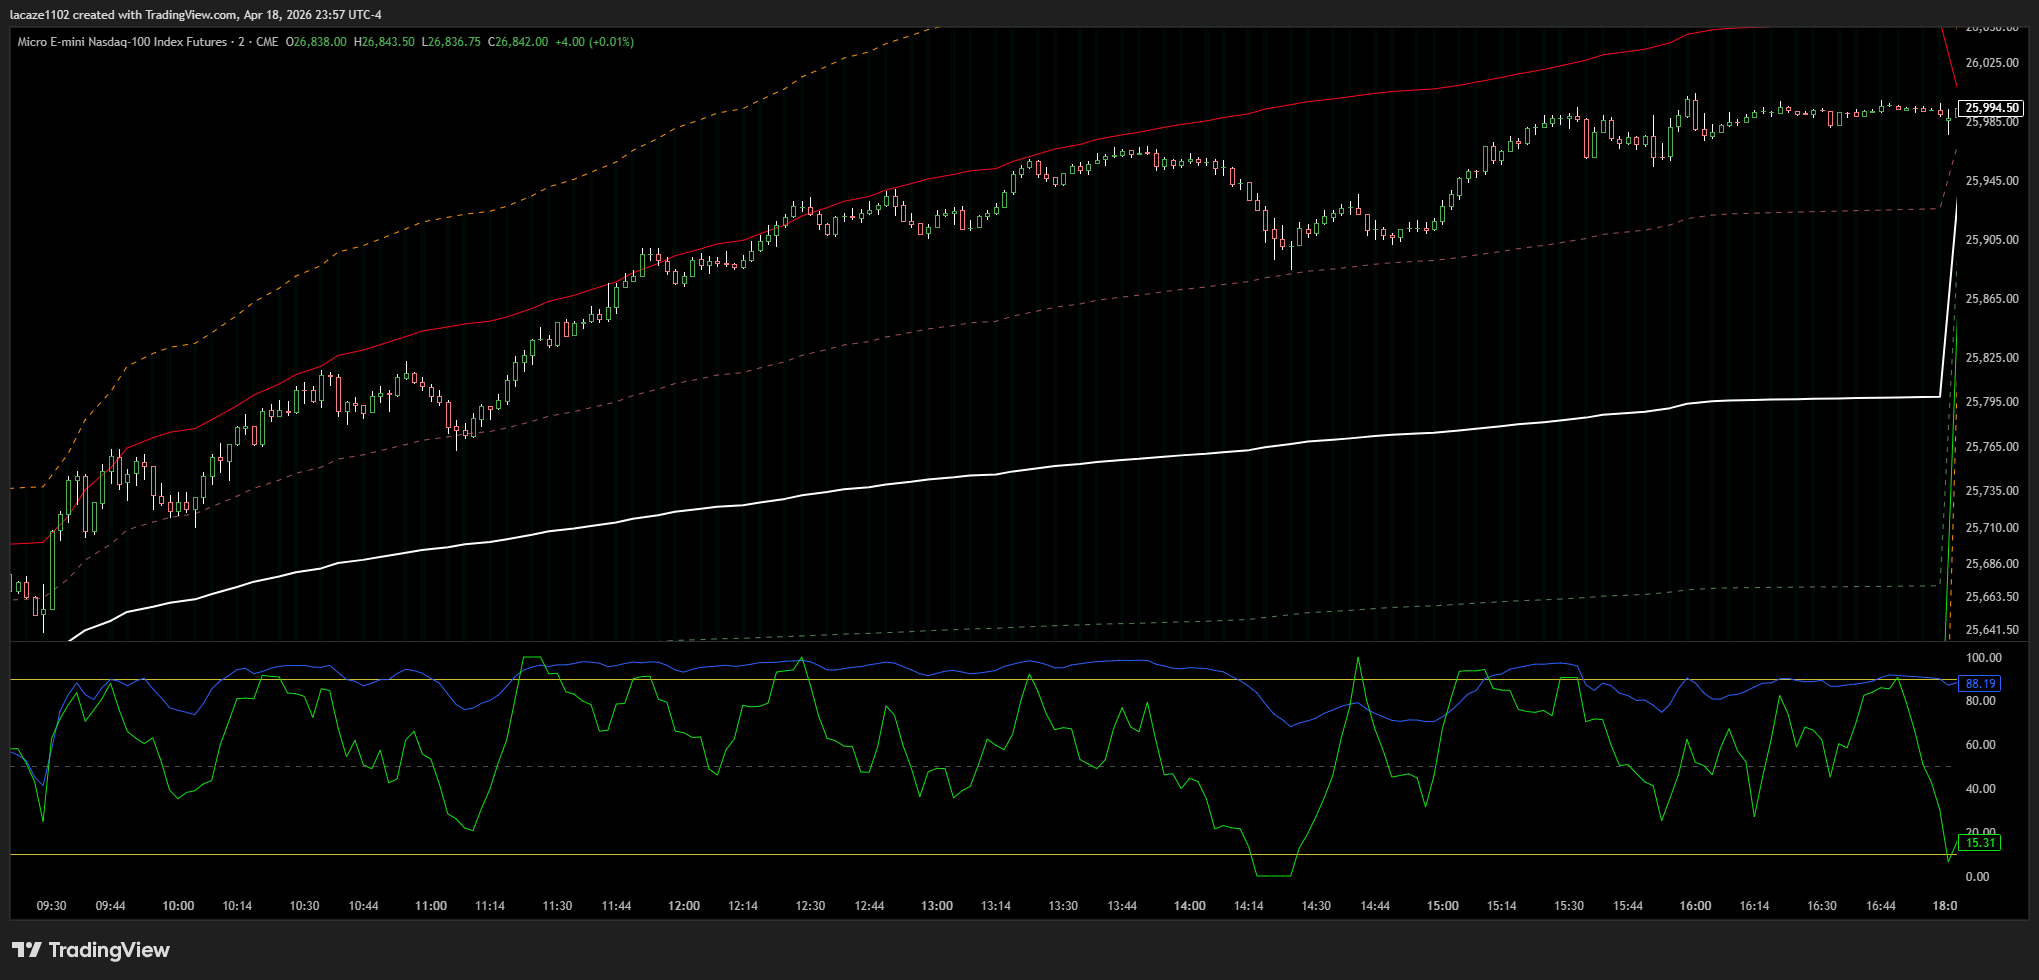Click the 25,710.00 price axis label
2039x980 pixels.
(1992, 528)
